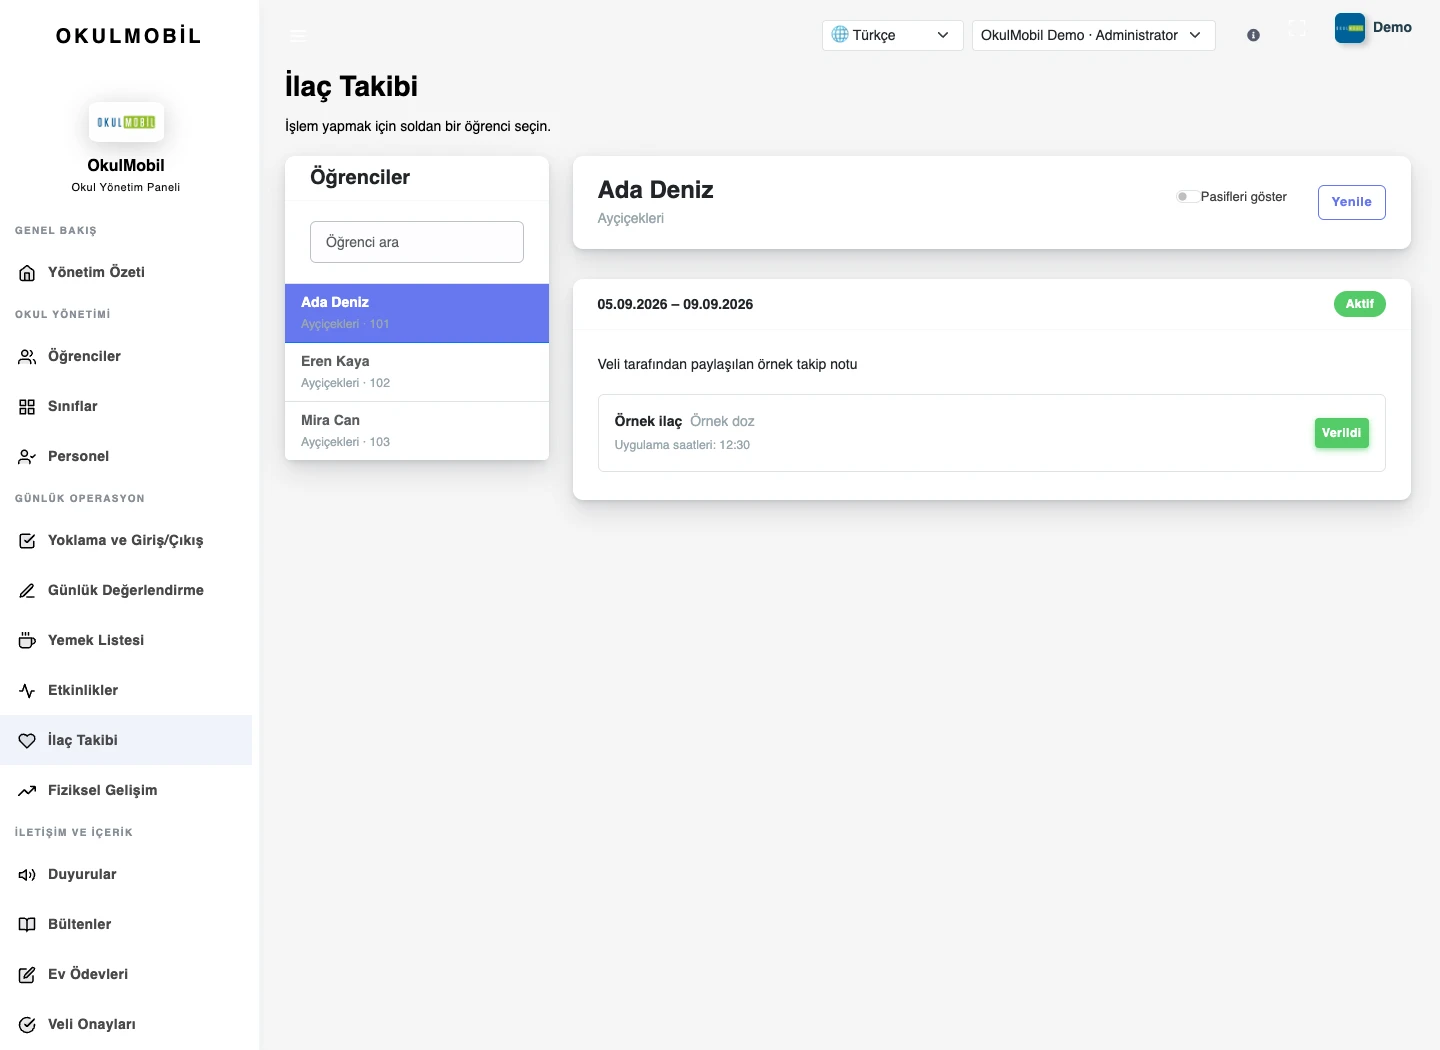
Task: Click the info circle icon in header
Action: coord(1253,35)
